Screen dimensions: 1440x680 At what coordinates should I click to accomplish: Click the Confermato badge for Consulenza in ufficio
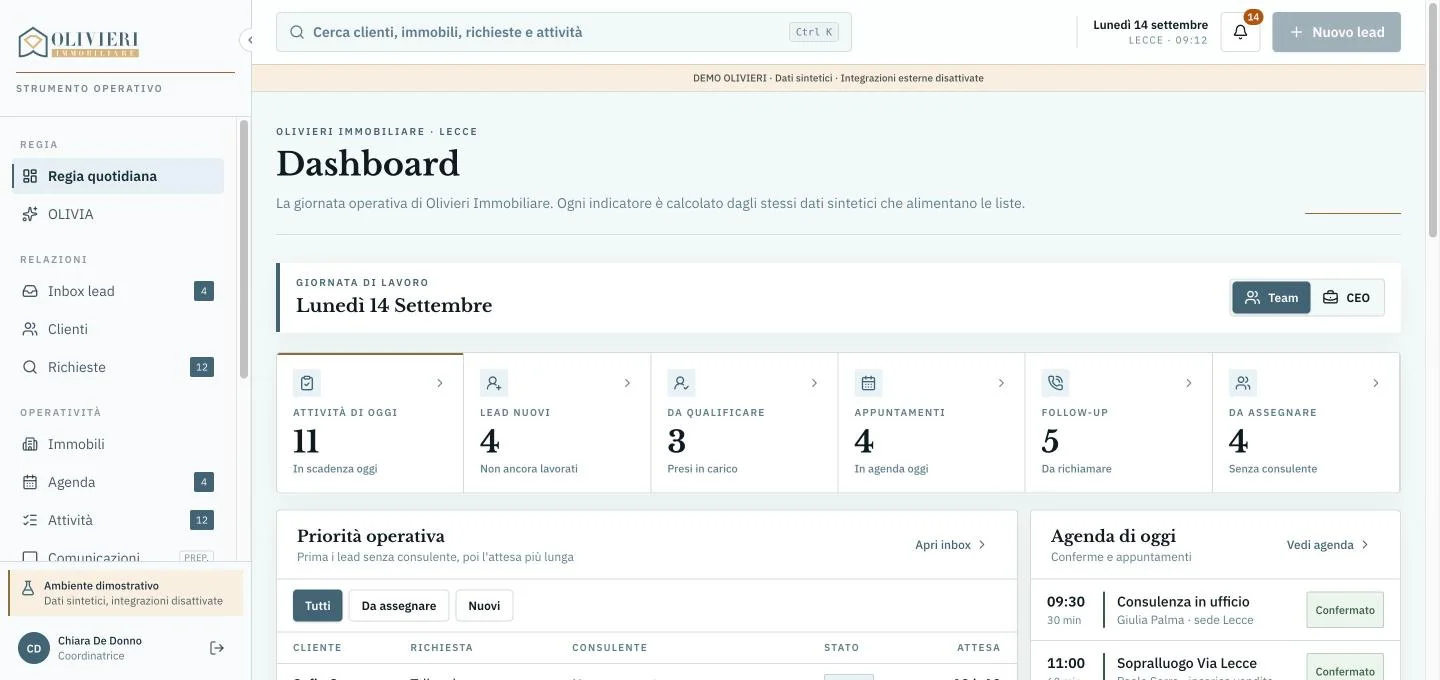1345,610
